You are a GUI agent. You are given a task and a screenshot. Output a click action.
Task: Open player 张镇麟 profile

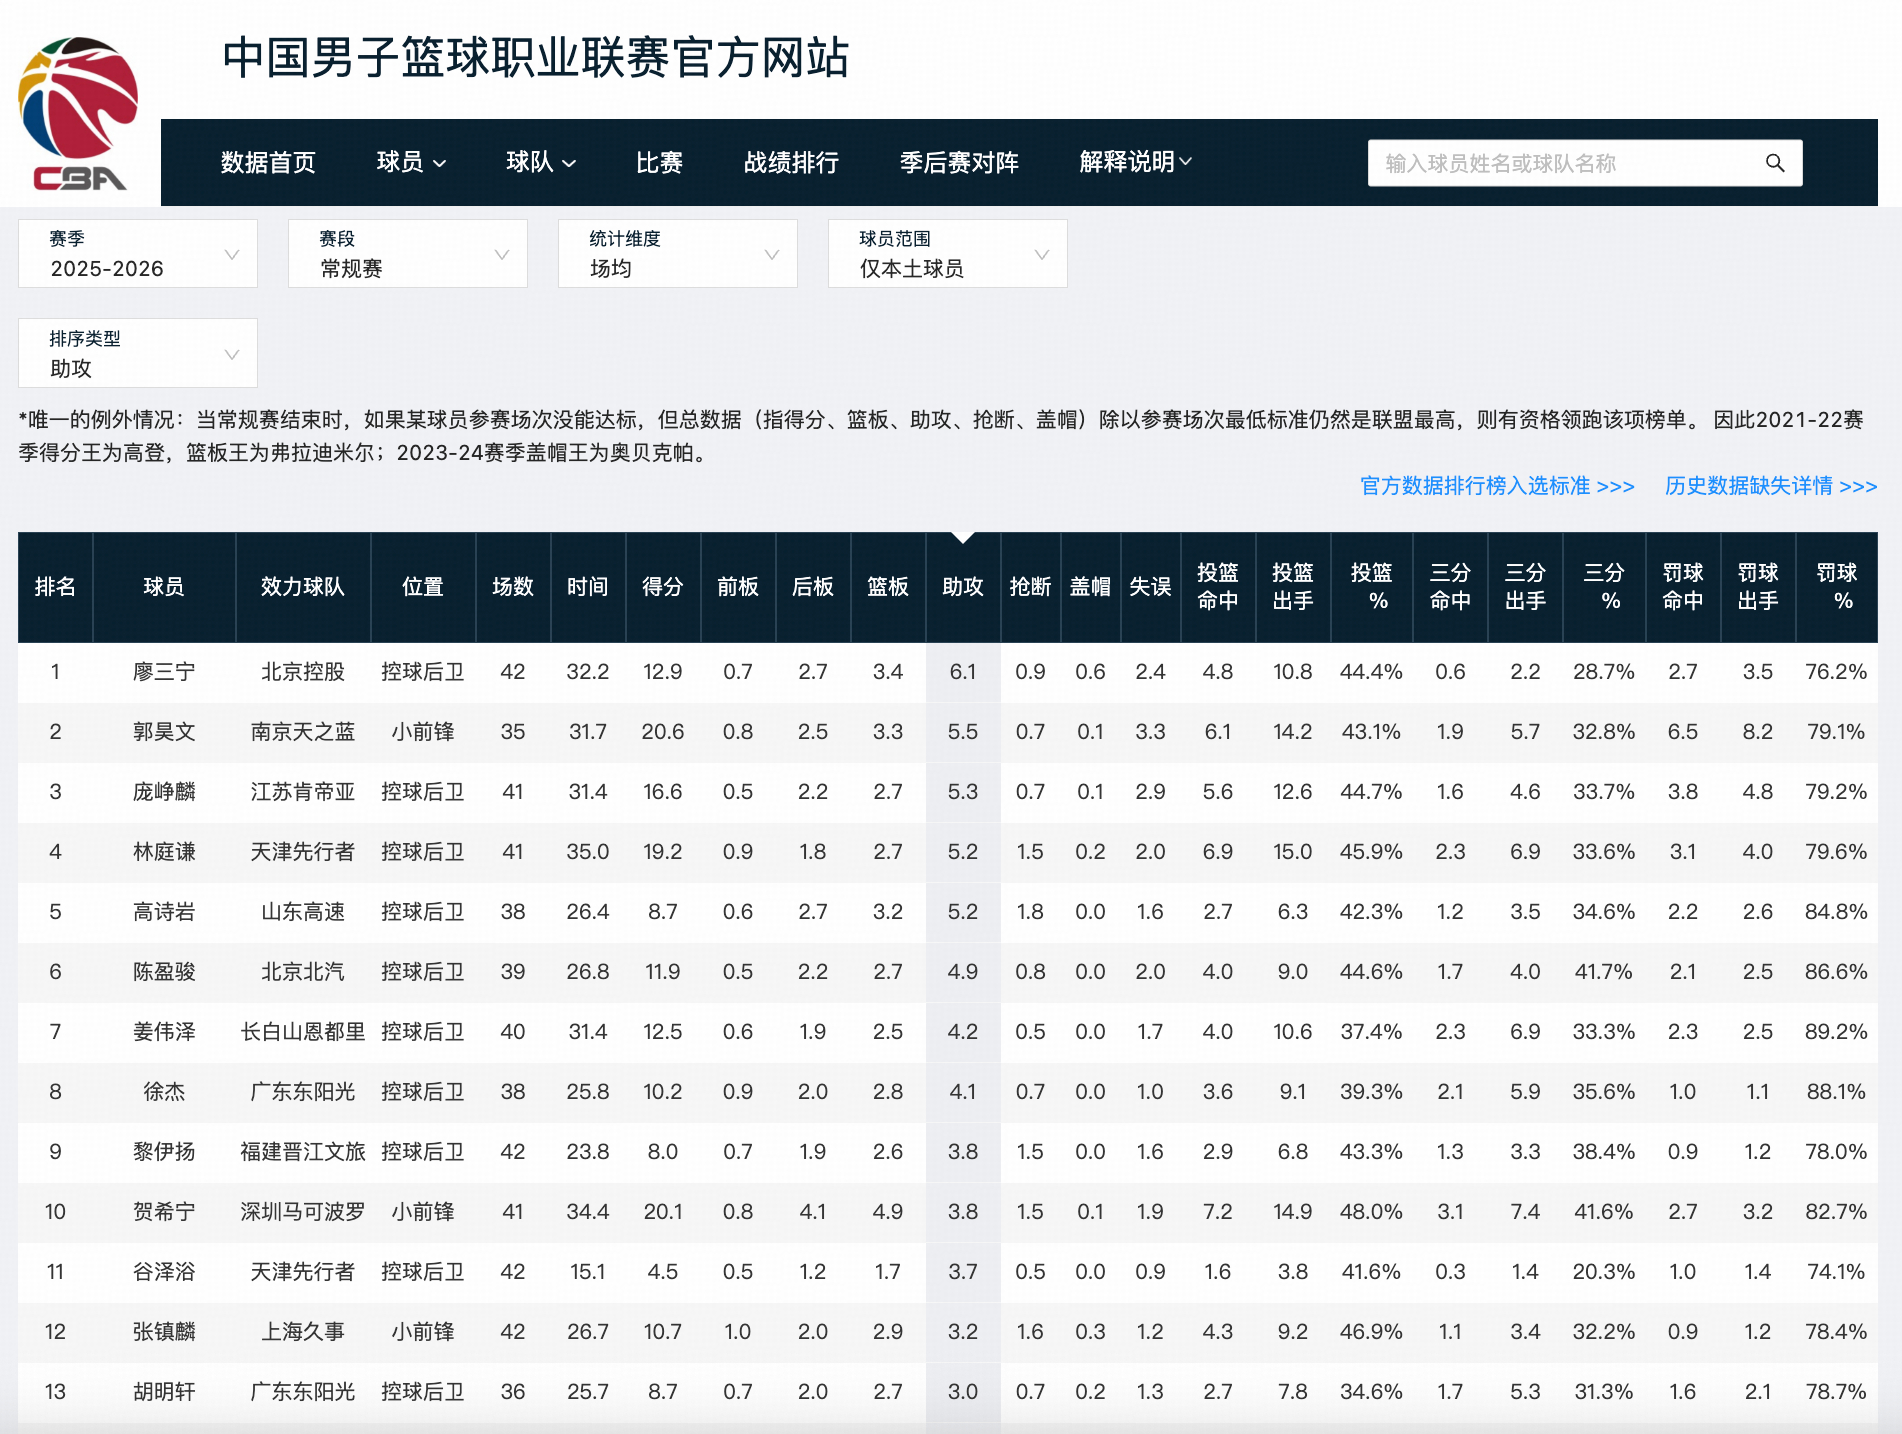click(164, 1332)
